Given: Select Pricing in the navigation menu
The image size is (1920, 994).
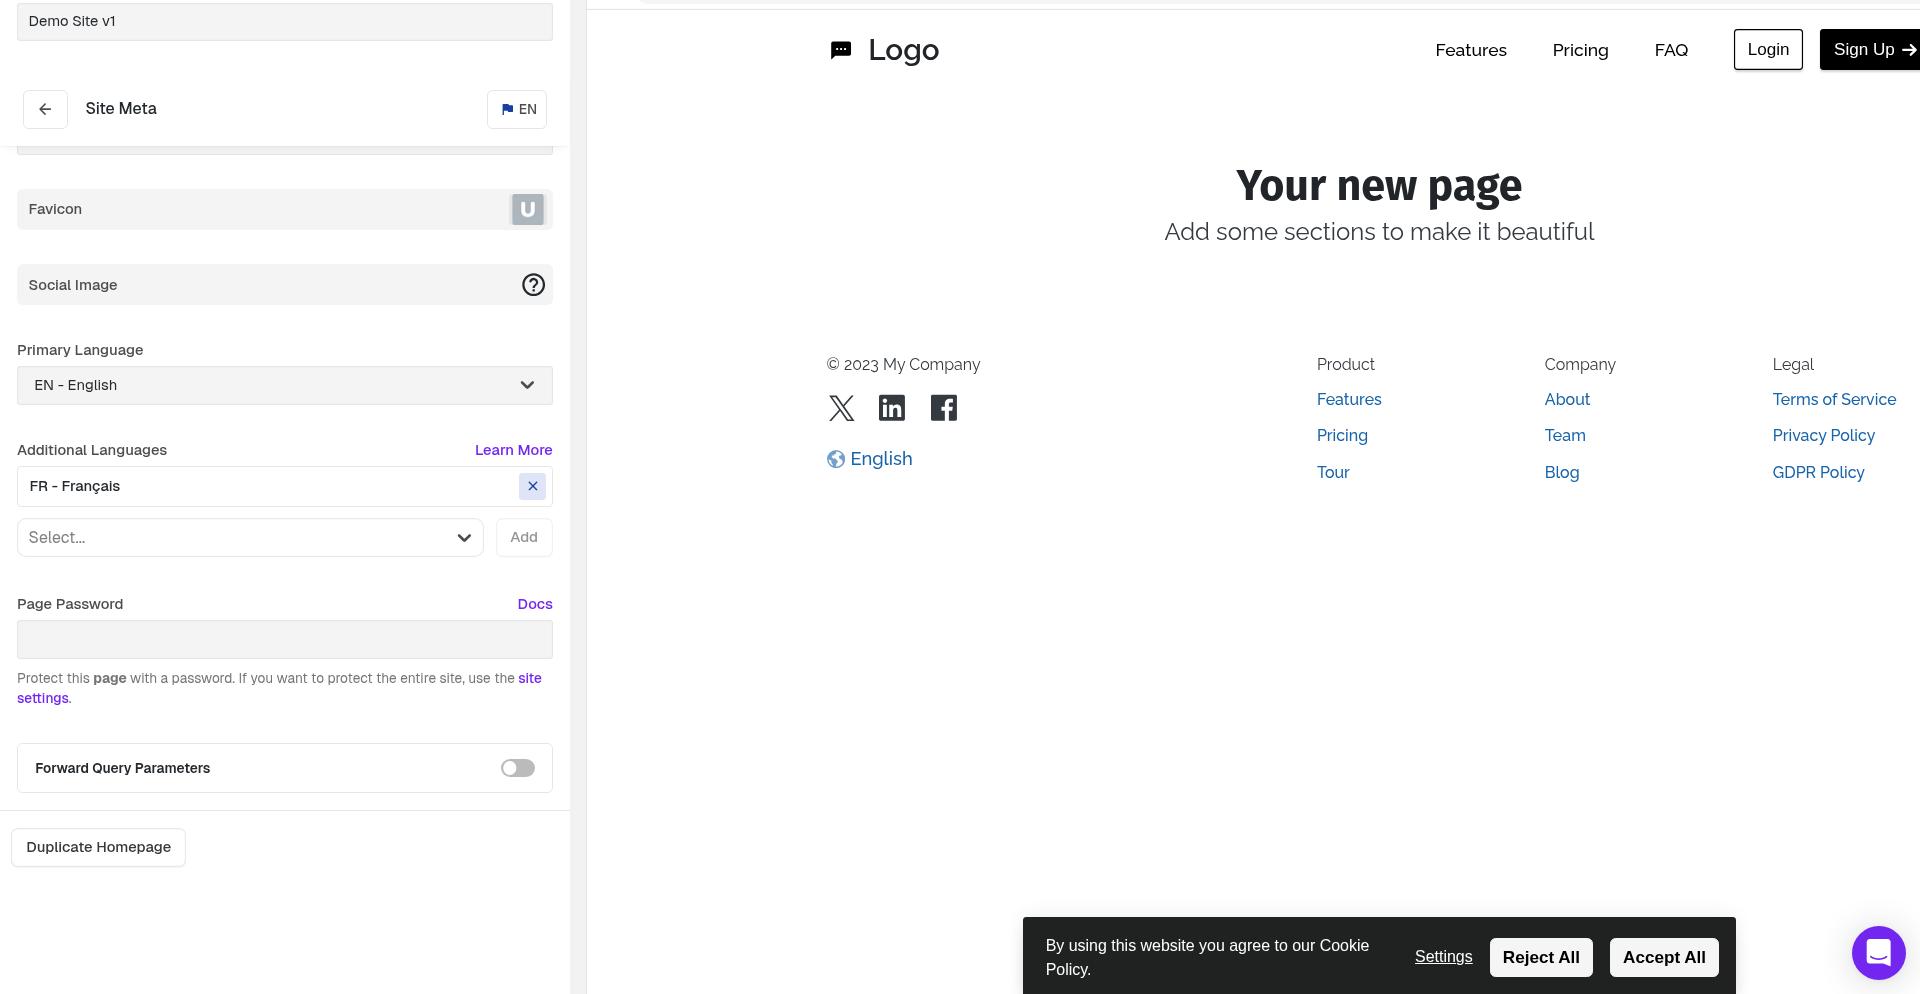Looking at the screenshot, I should coord(1580,50).
